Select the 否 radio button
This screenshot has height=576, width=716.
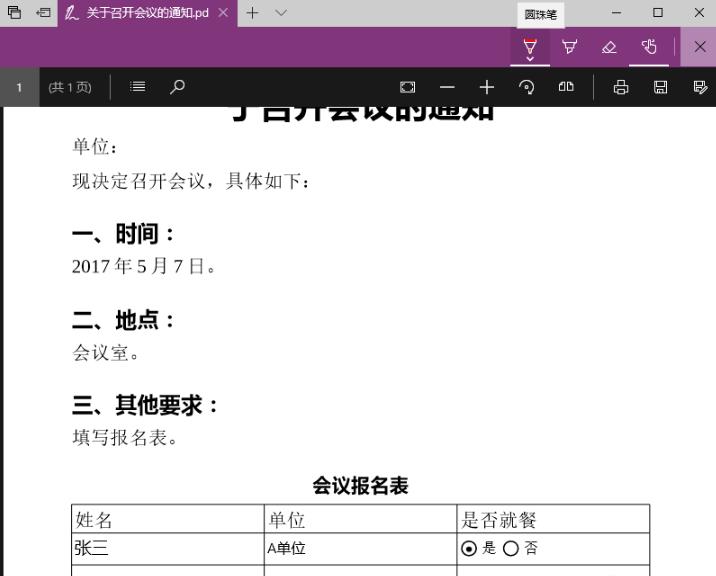tap(511, 548)
